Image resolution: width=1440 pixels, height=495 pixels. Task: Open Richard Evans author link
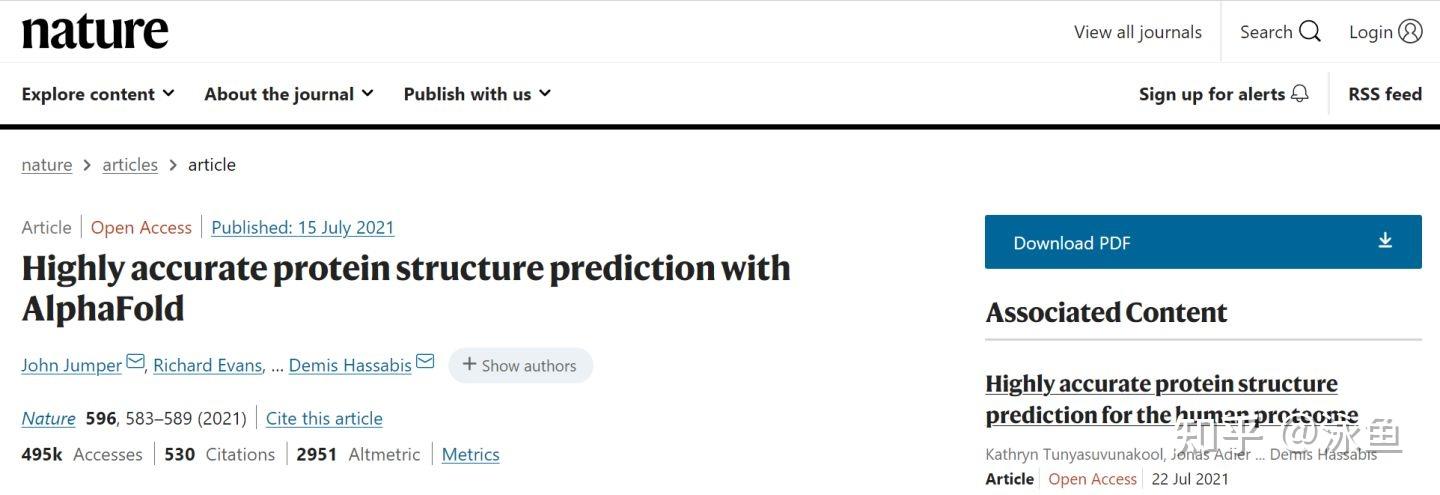(207, 365)
